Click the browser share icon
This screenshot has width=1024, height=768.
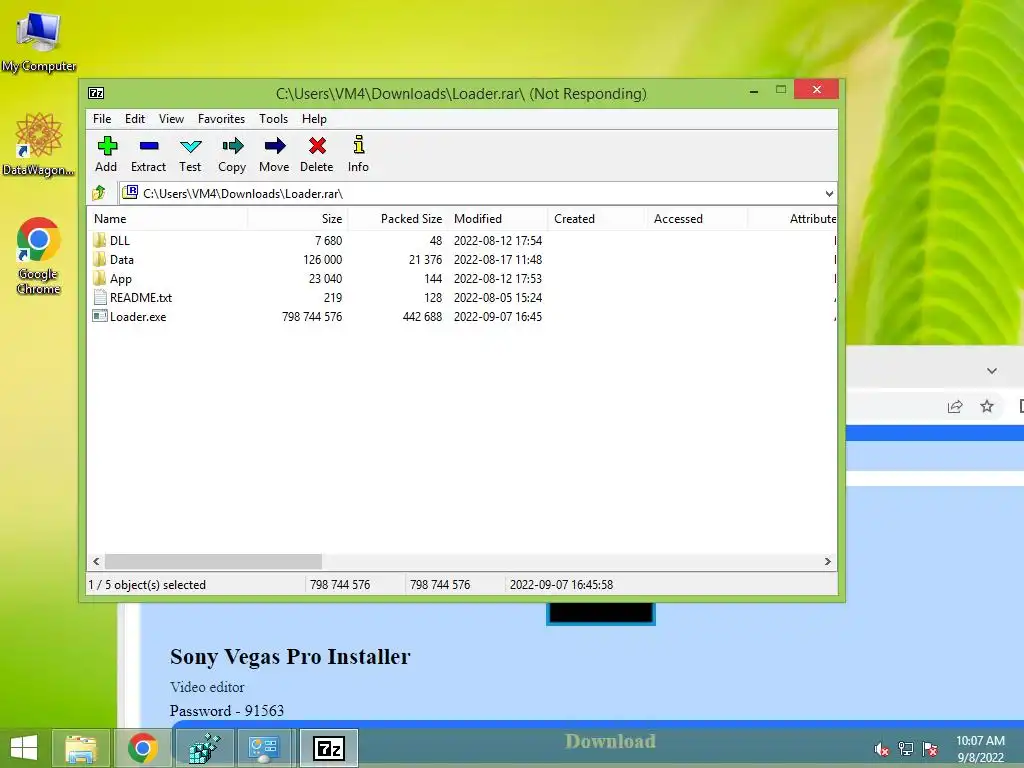(x=955, y=406)
